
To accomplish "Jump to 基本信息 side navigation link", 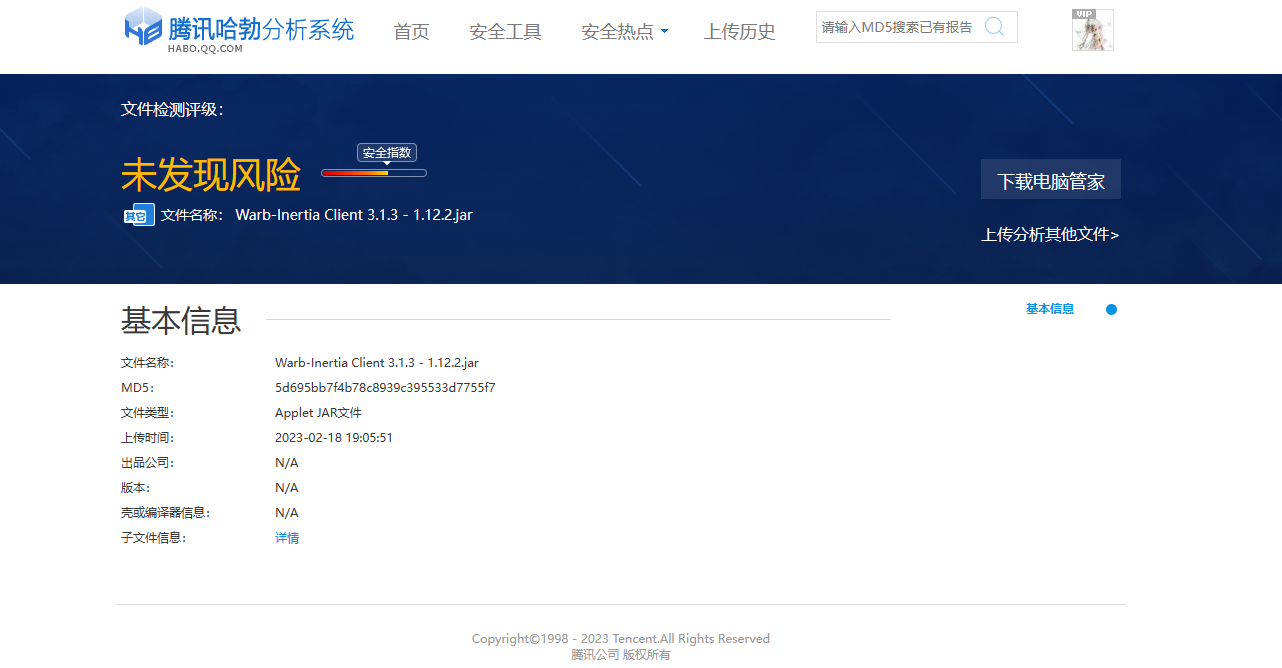I will click(x=1050, y=309).
